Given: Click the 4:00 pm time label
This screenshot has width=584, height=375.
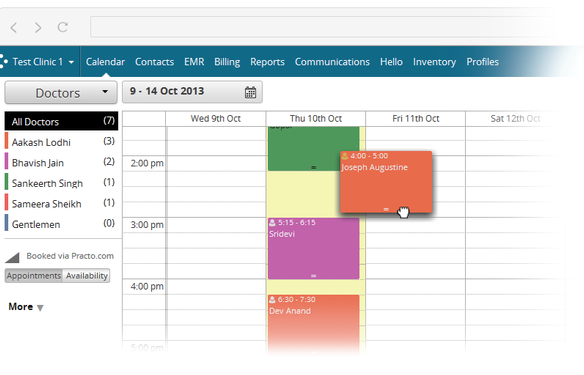Looking at the screenshot, I should [x=147, y=286].
